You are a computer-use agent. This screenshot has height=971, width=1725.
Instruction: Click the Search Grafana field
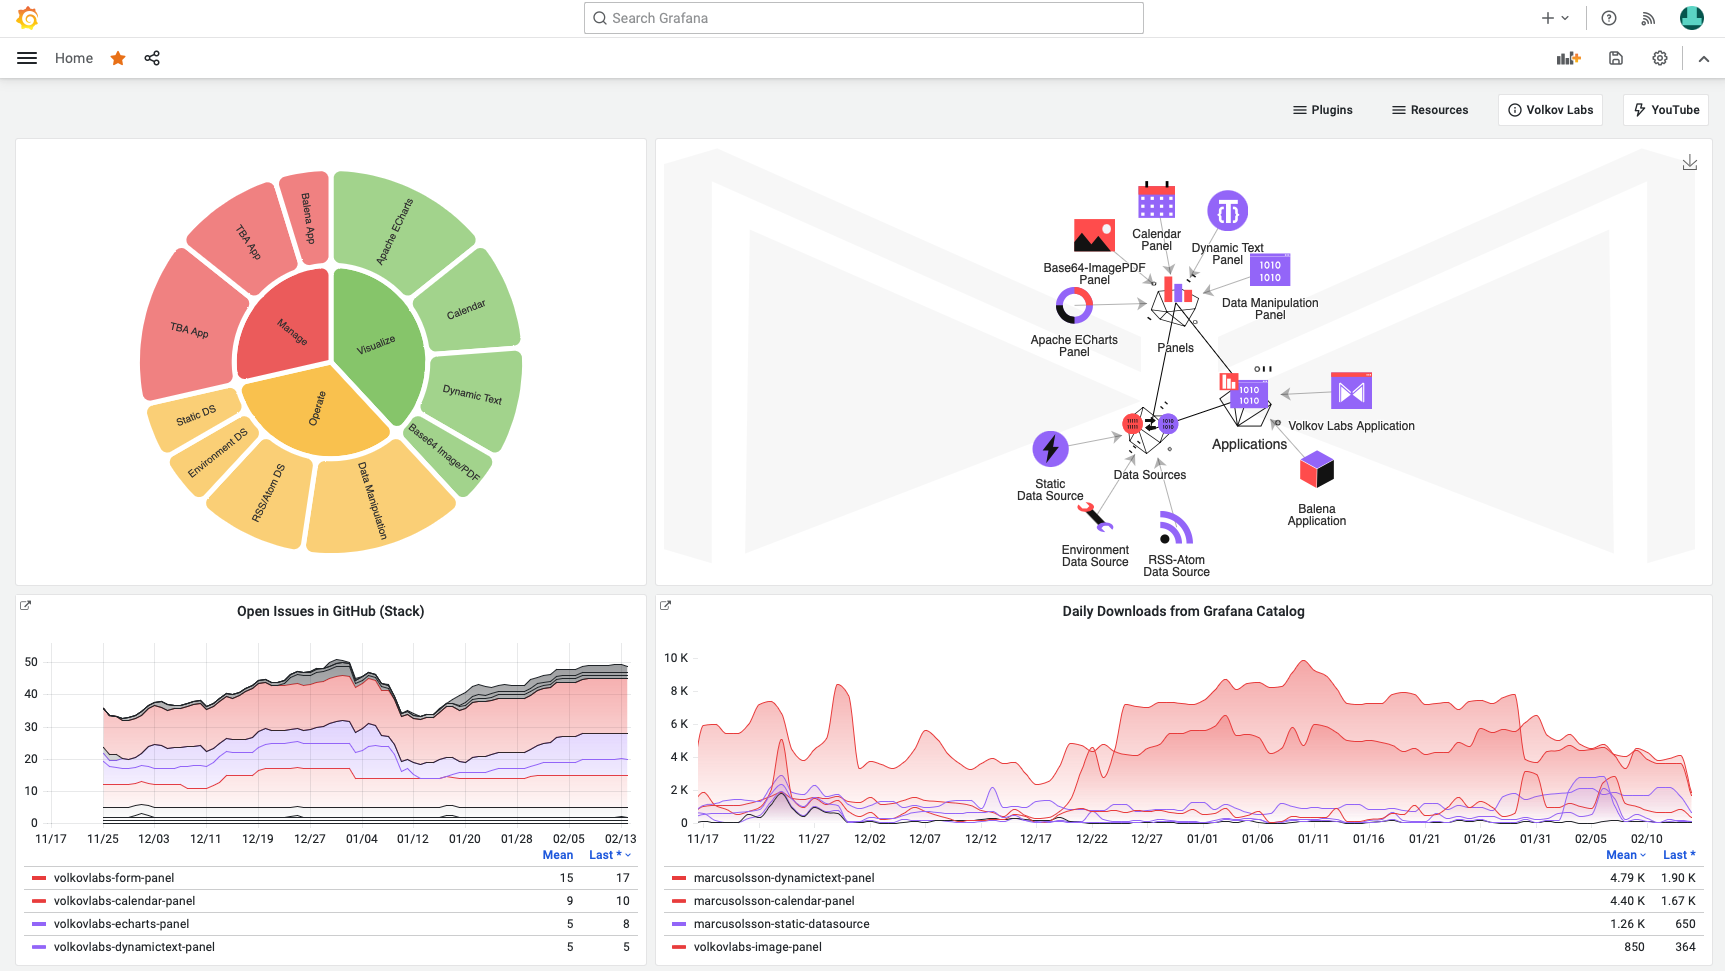click(864, 18)
